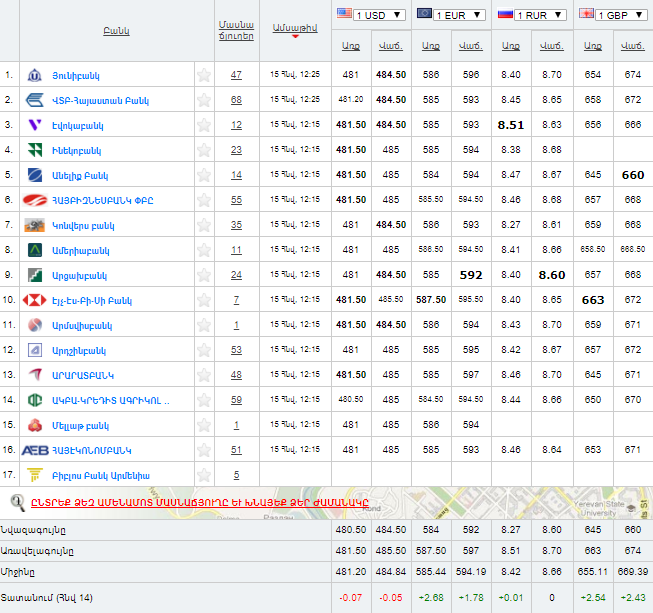Screen dimensions: 653x613
Task: Open the Ամերիաբանկ bank link
Action: click(81, 251)
